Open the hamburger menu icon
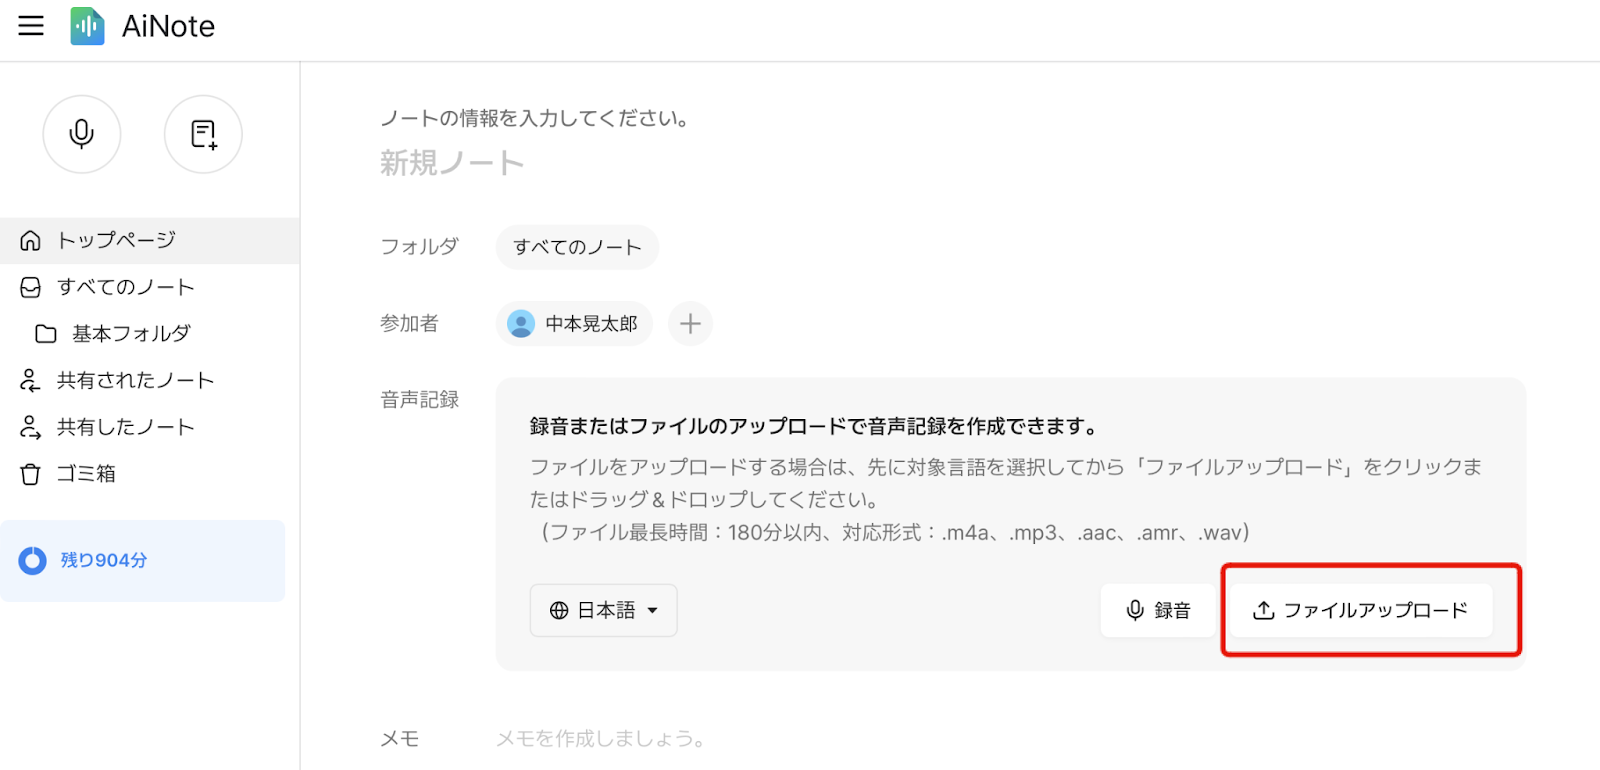Viewport: 1600px width, 770px height. pyautogui.click(x=31, y=26)
